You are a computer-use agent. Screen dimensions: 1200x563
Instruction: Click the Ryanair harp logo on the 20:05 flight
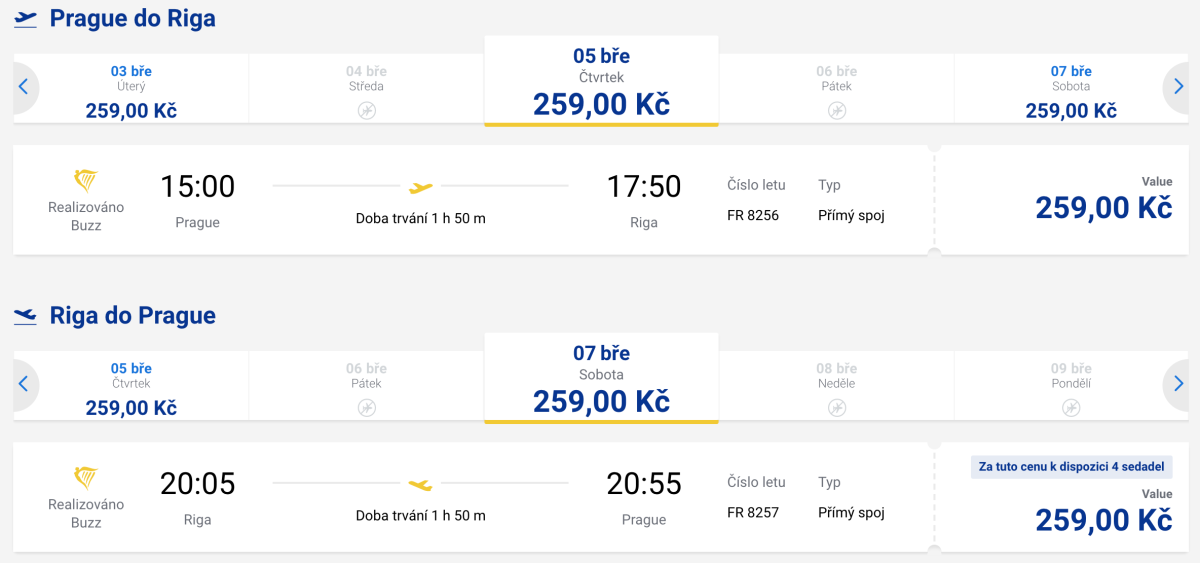point(86,478)
